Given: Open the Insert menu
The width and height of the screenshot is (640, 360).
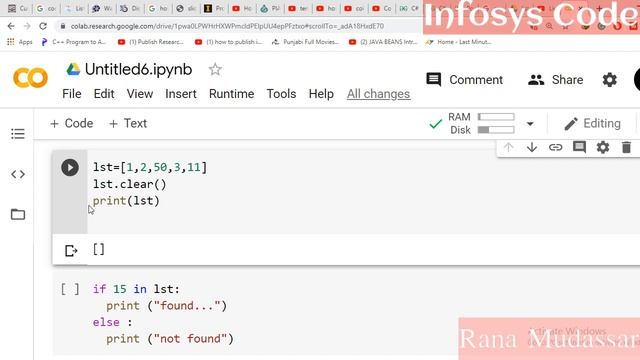Looking at the screenshot, I should (181, 94).
